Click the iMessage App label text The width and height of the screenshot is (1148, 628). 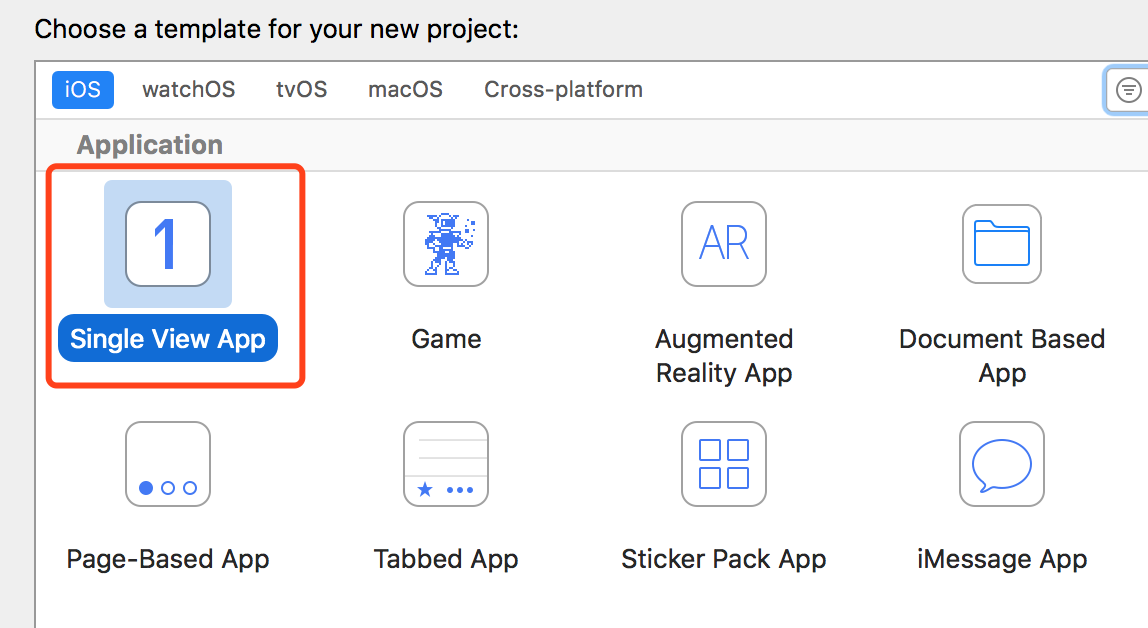click(x=1002, y=558)
